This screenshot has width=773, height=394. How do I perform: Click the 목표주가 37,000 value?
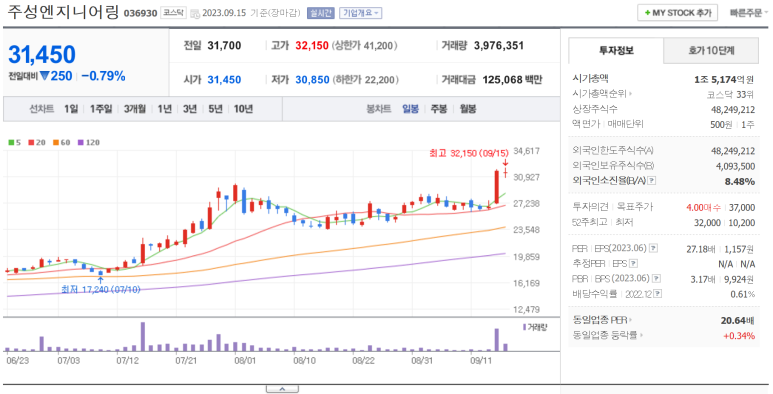click(x=741, y=208)
